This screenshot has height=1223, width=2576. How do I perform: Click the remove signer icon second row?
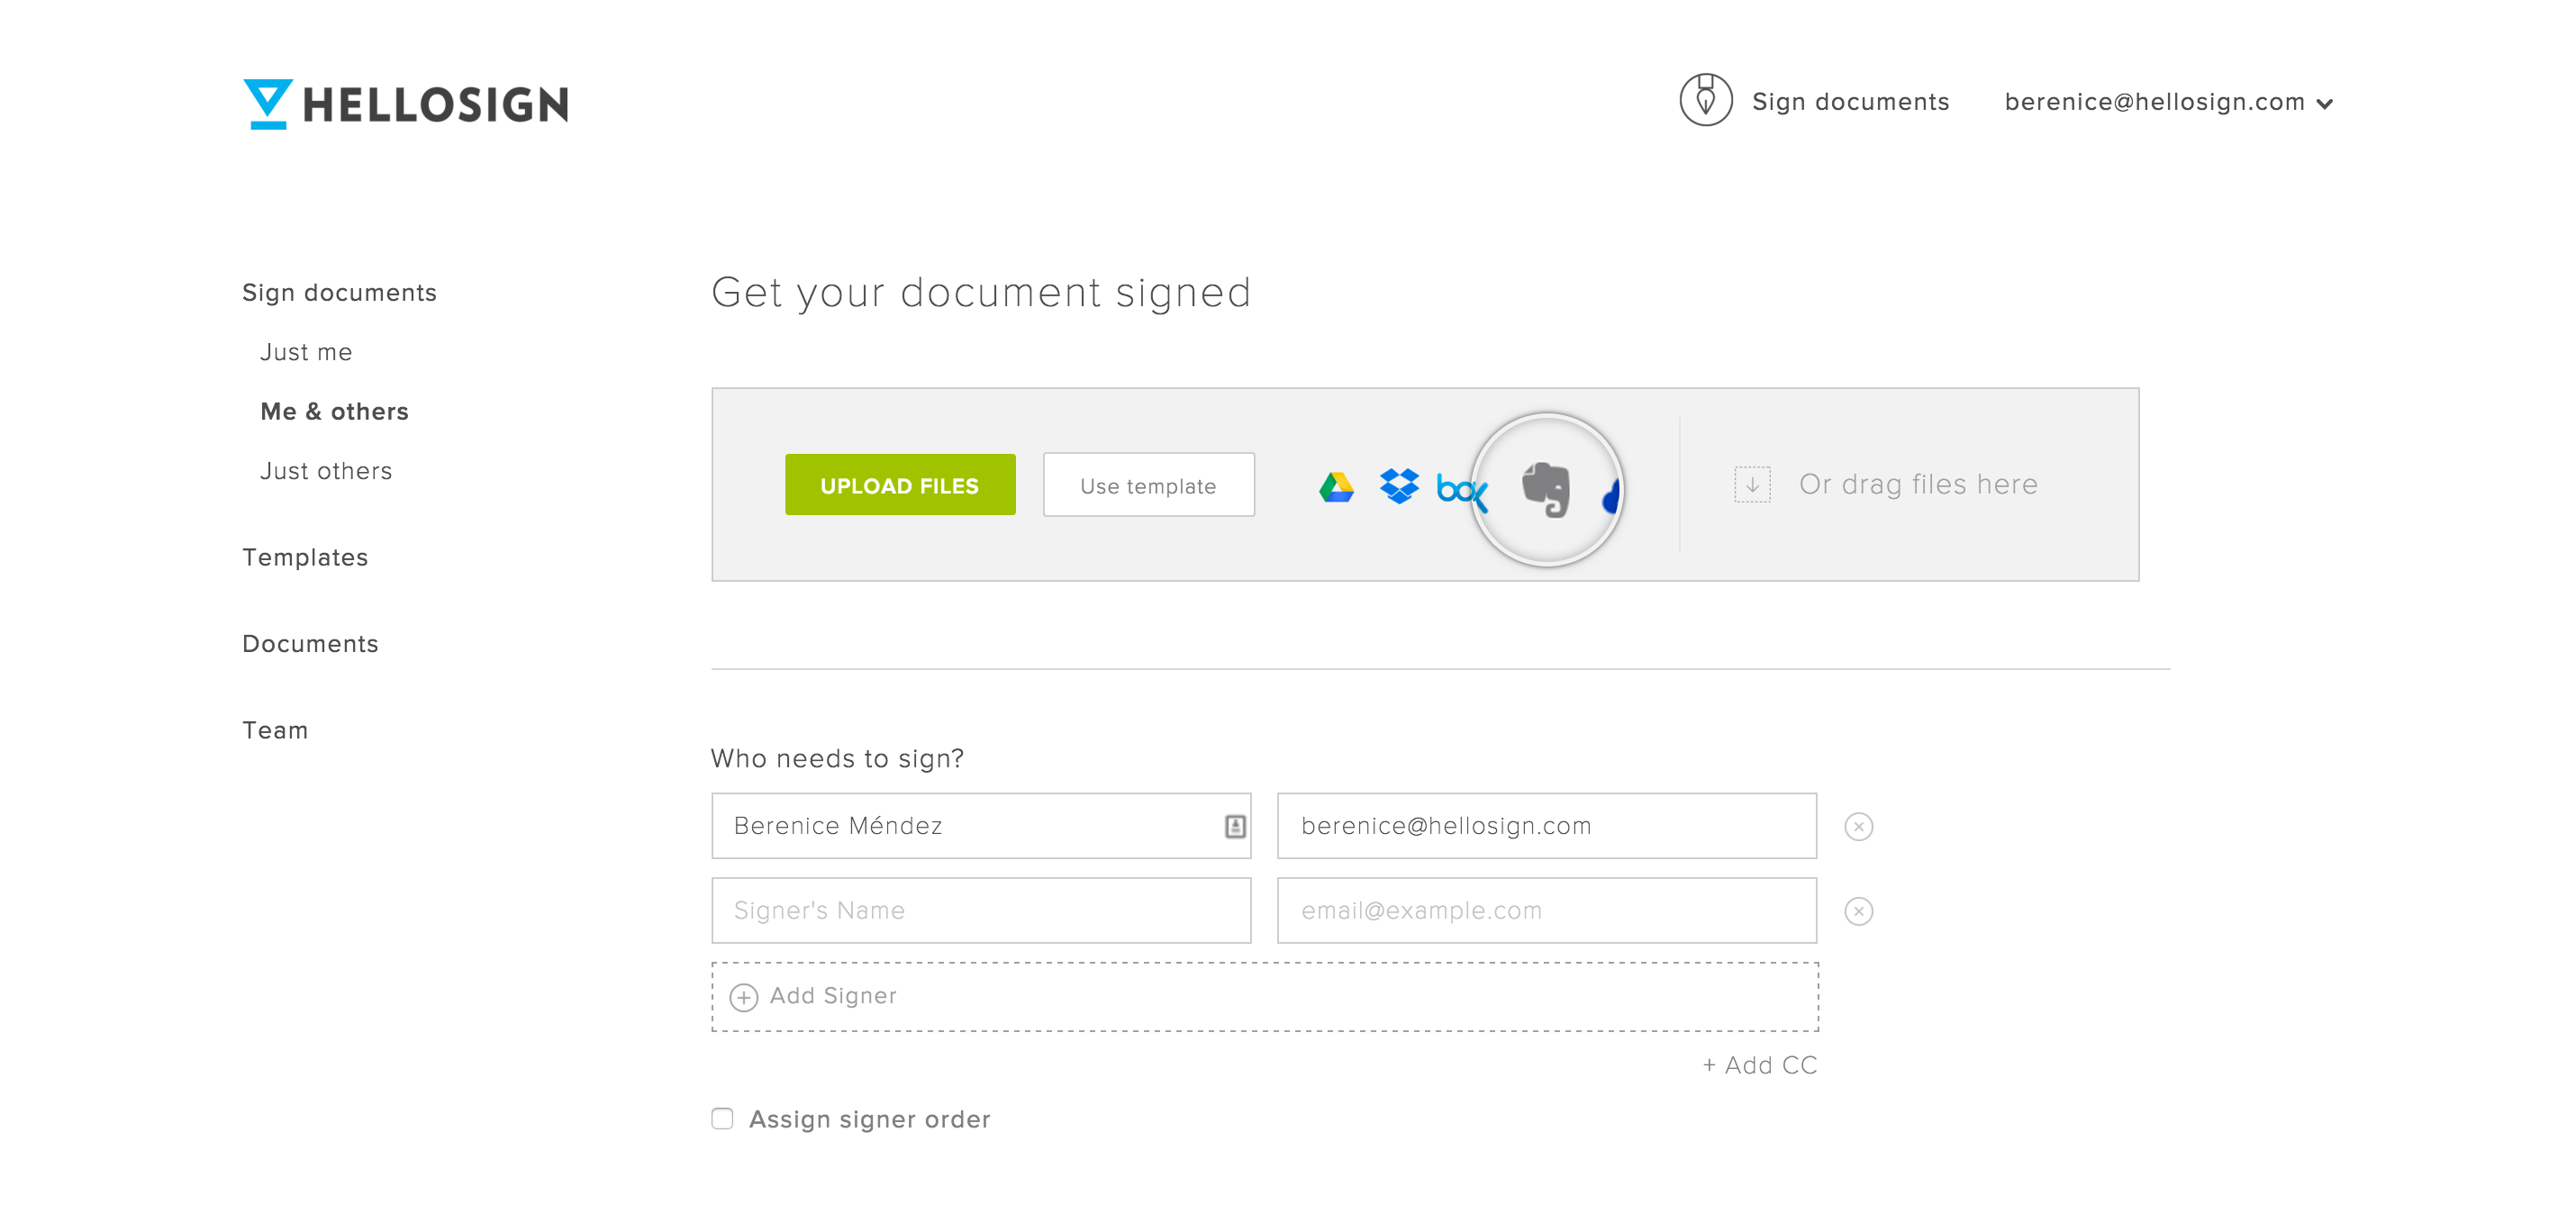(1858, 911)
